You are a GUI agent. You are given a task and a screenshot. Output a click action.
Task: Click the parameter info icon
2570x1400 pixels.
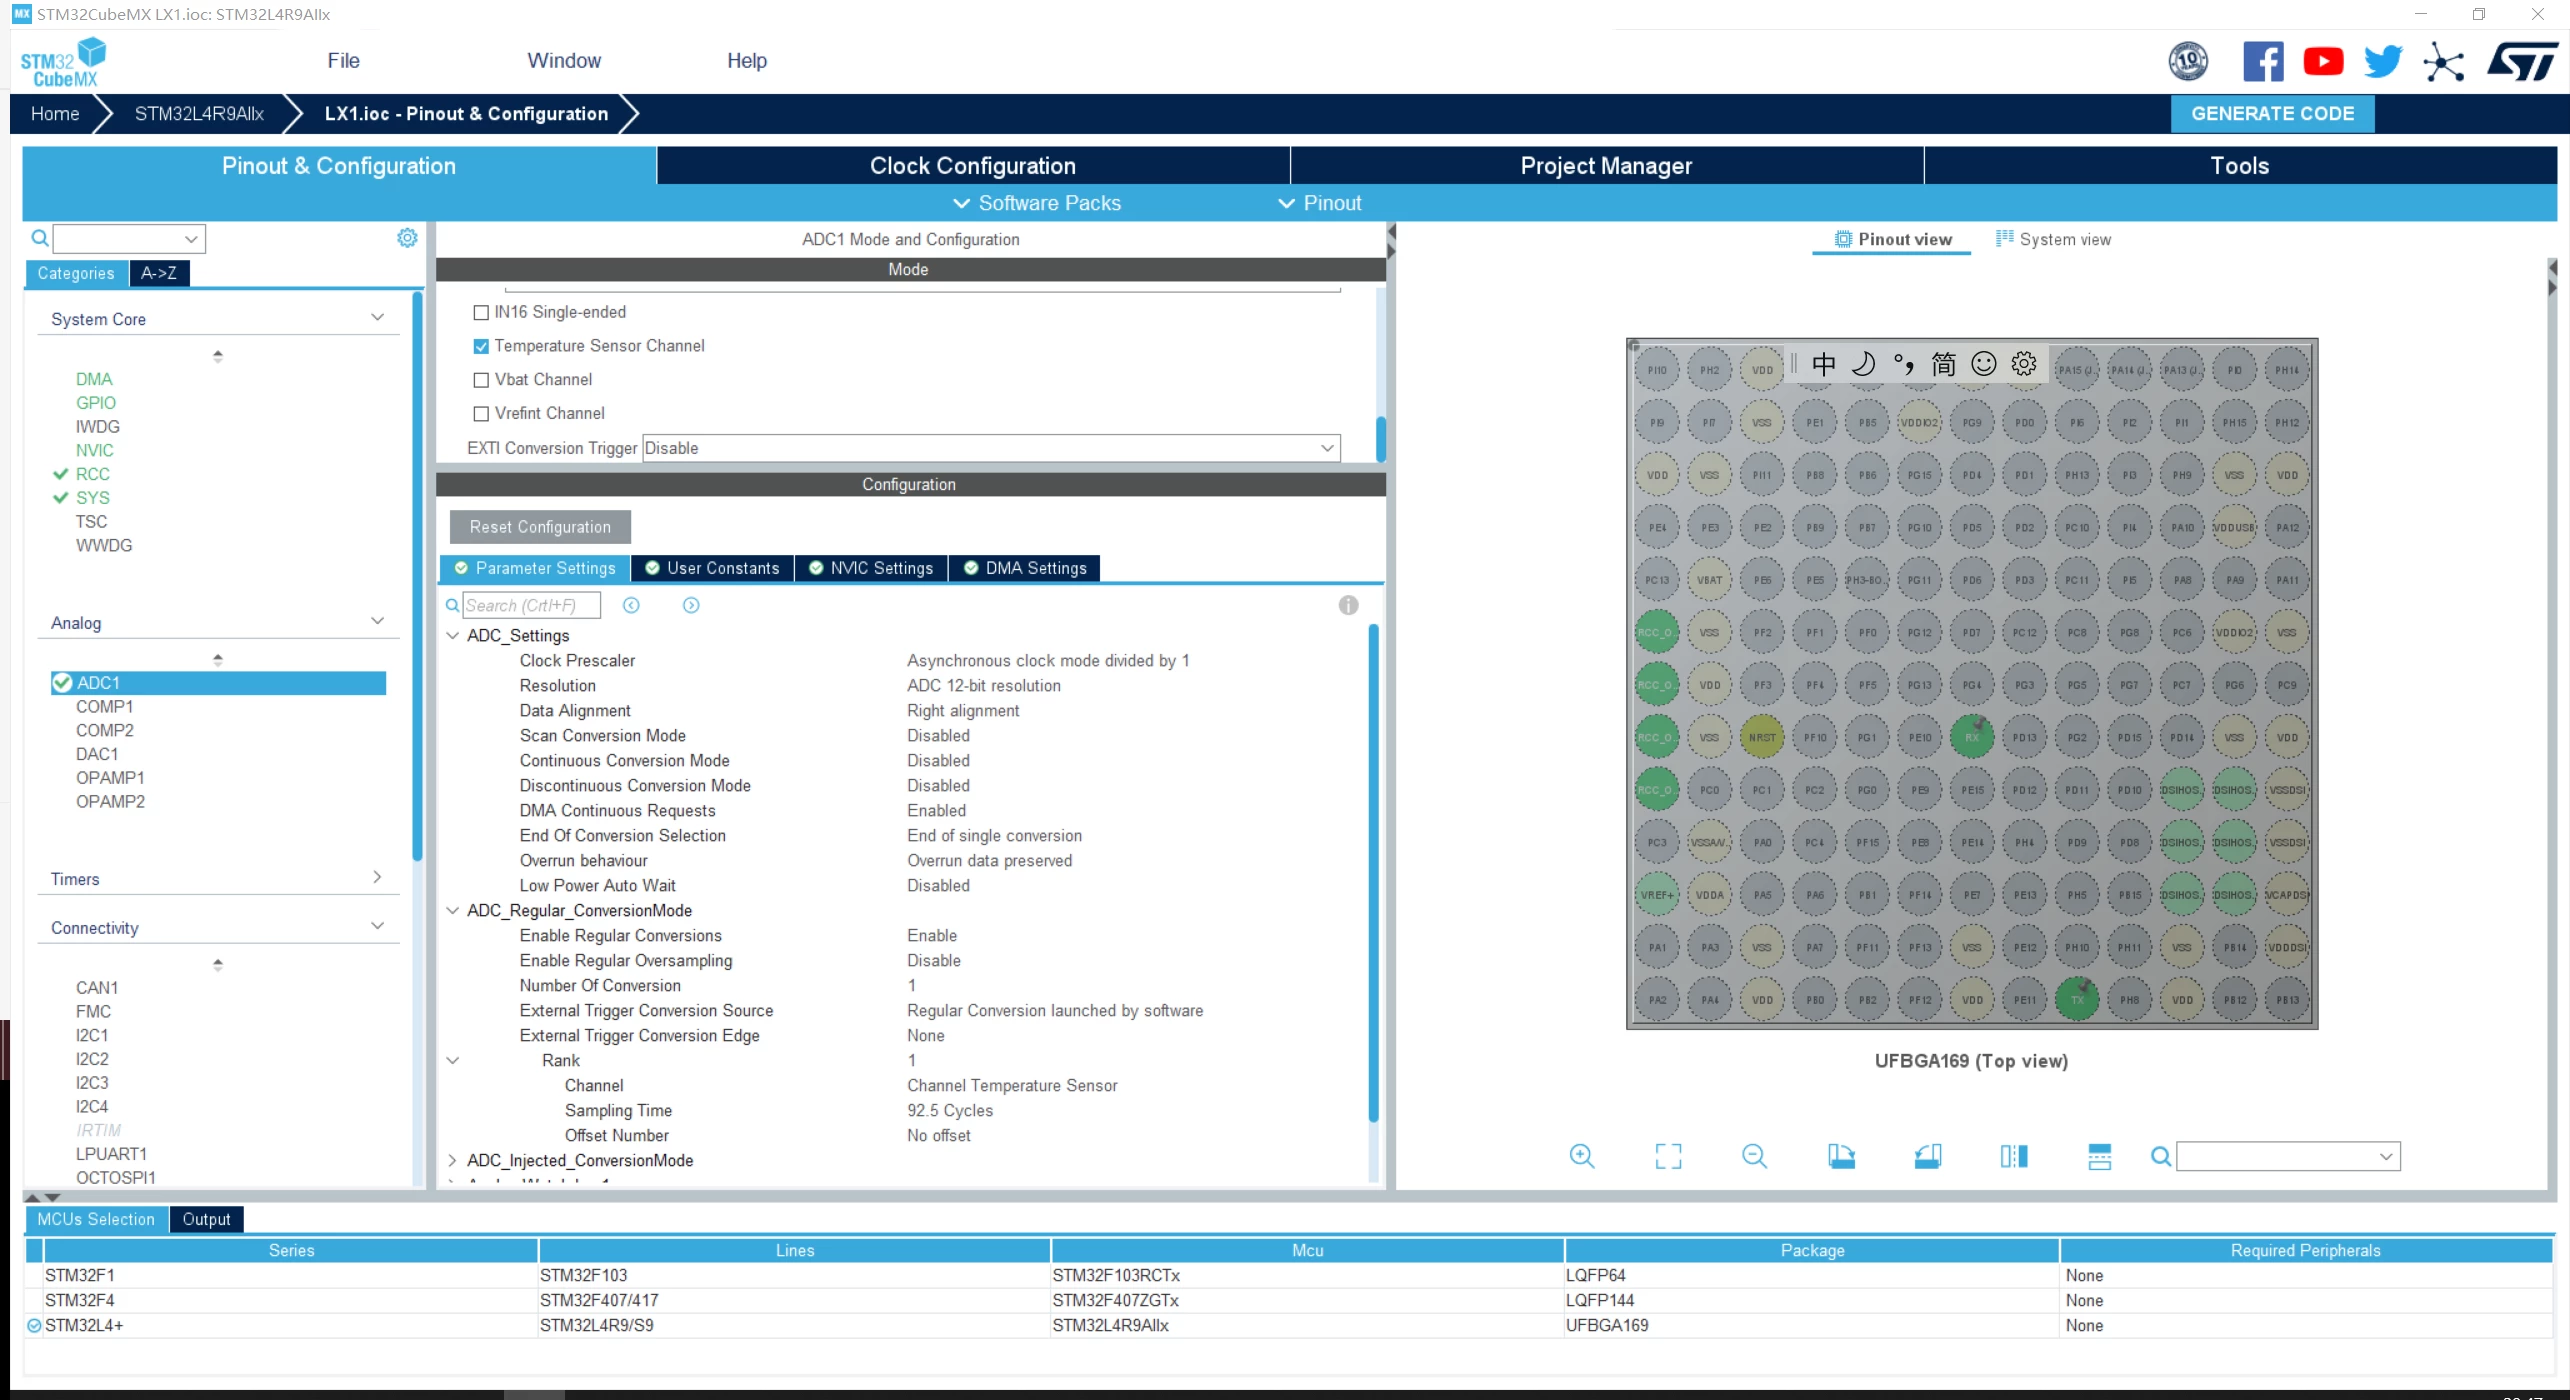click(1348, 605)
